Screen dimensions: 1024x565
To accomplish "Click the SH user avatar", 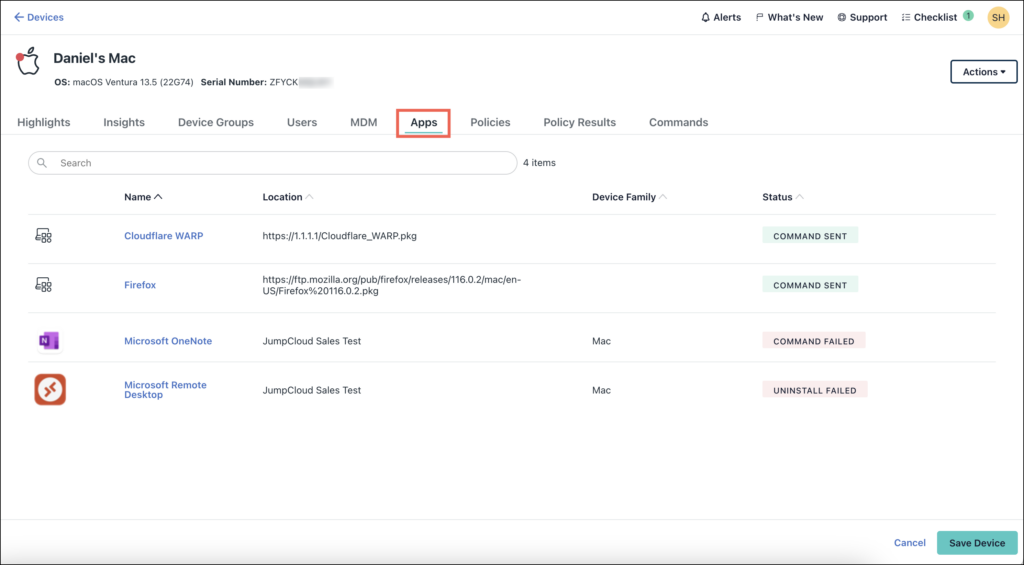I will (998, 17).
